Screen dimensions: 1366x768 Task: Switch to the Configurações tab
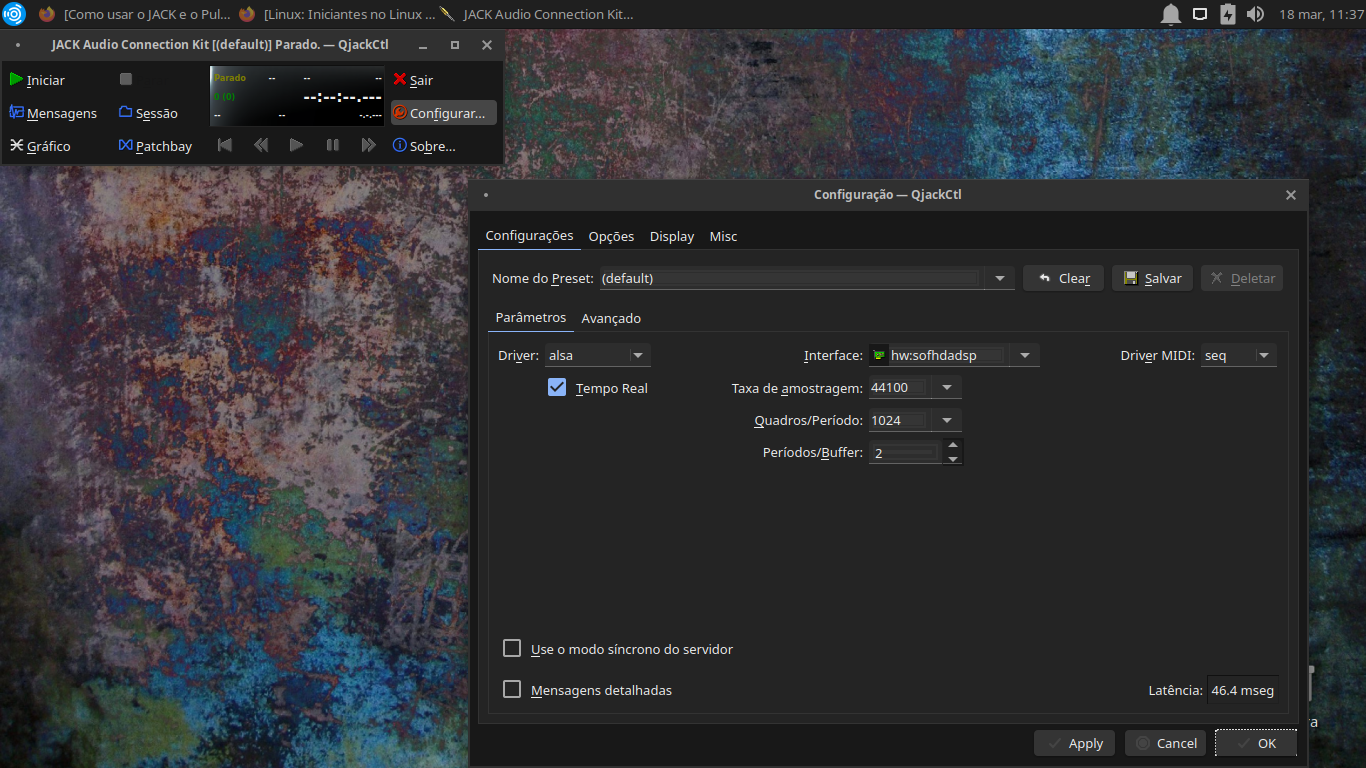(x=529, y=236)
